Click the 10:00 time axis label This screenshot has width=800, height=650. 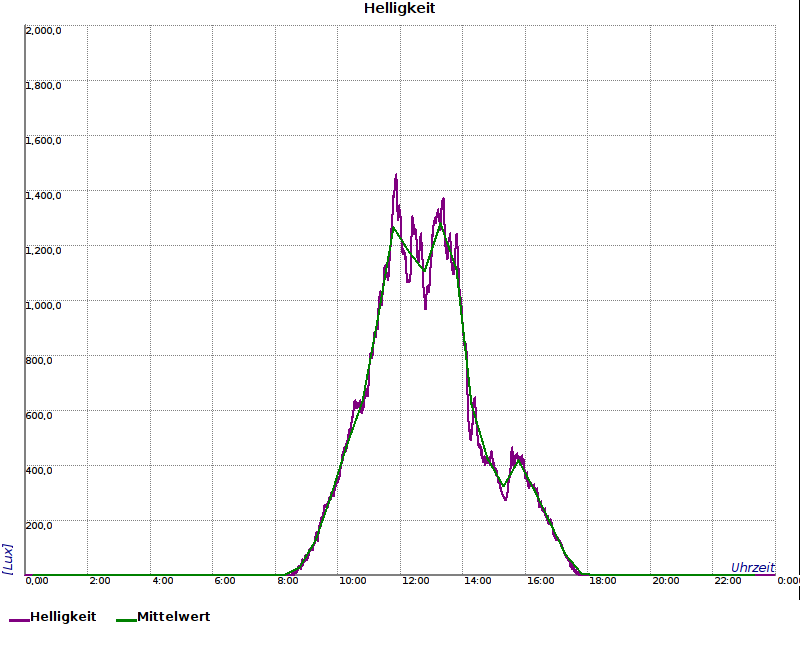[353, 581]
